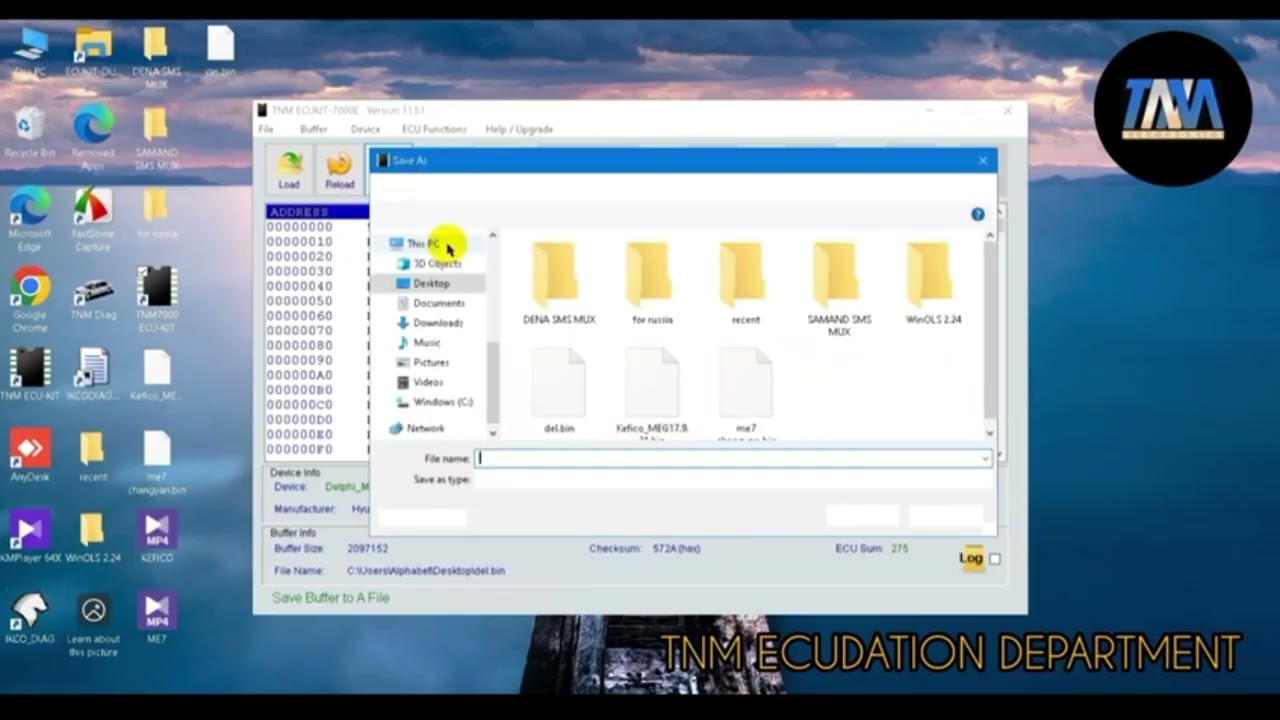
Task: Select 3D Objects in navigation pane
Action: tap(430, 263)
